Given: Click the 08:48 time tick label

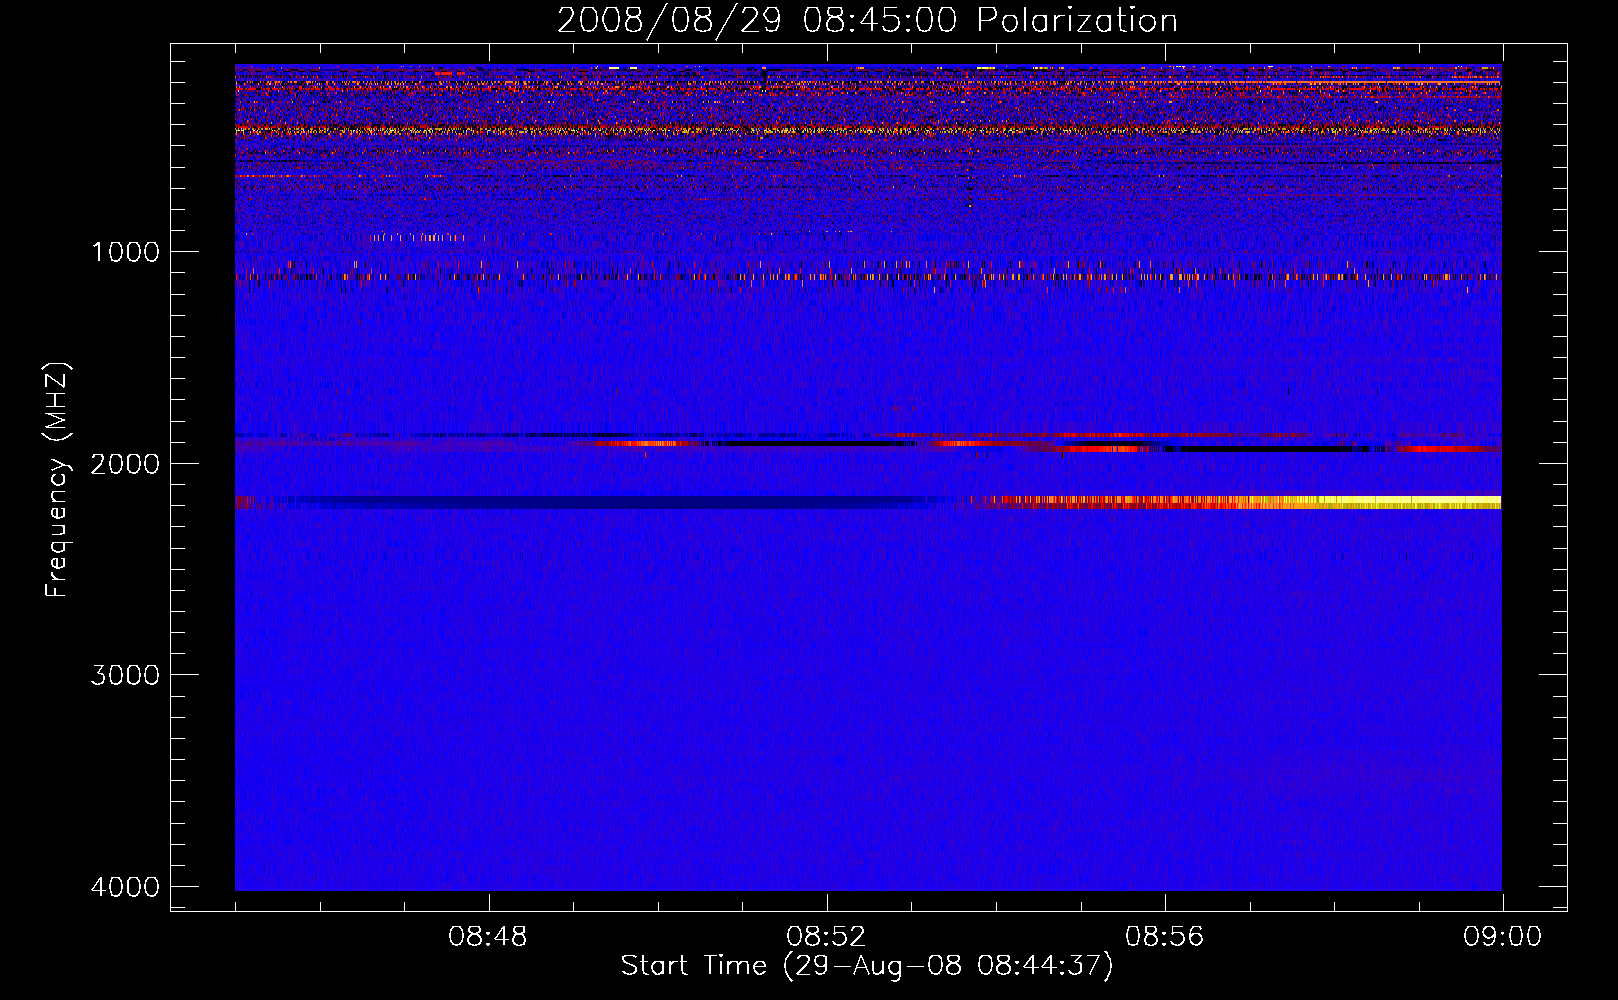Looking at the screenshot, I should 488,937.
